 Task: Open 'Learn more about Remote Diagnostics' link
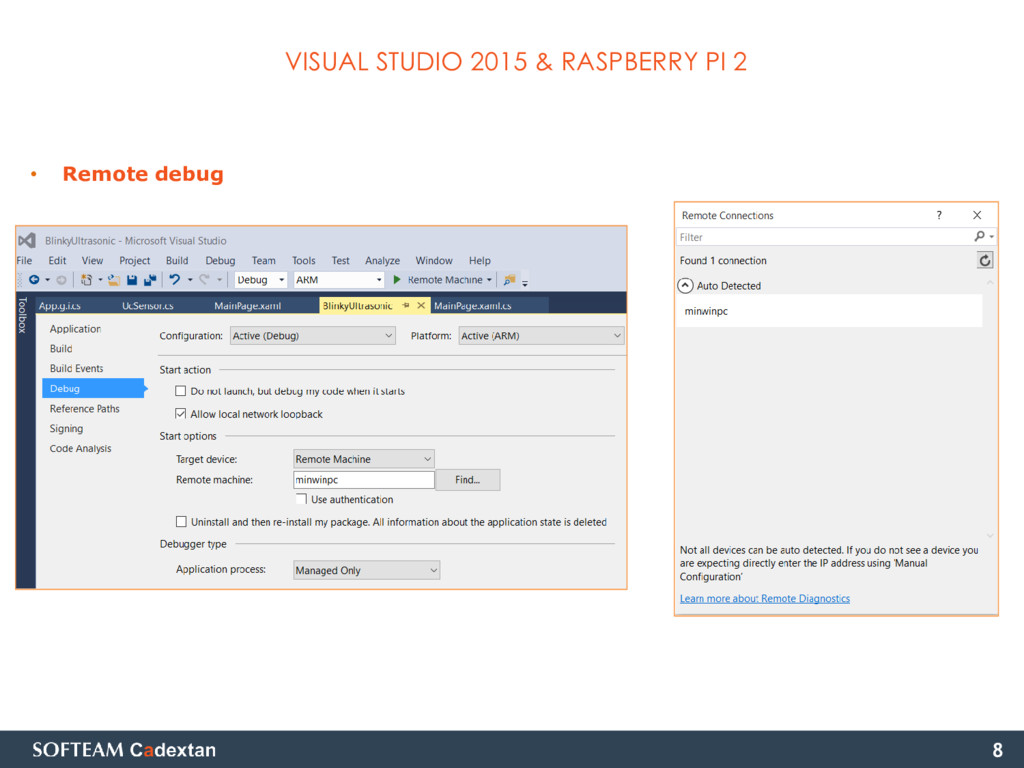point(765,598)
